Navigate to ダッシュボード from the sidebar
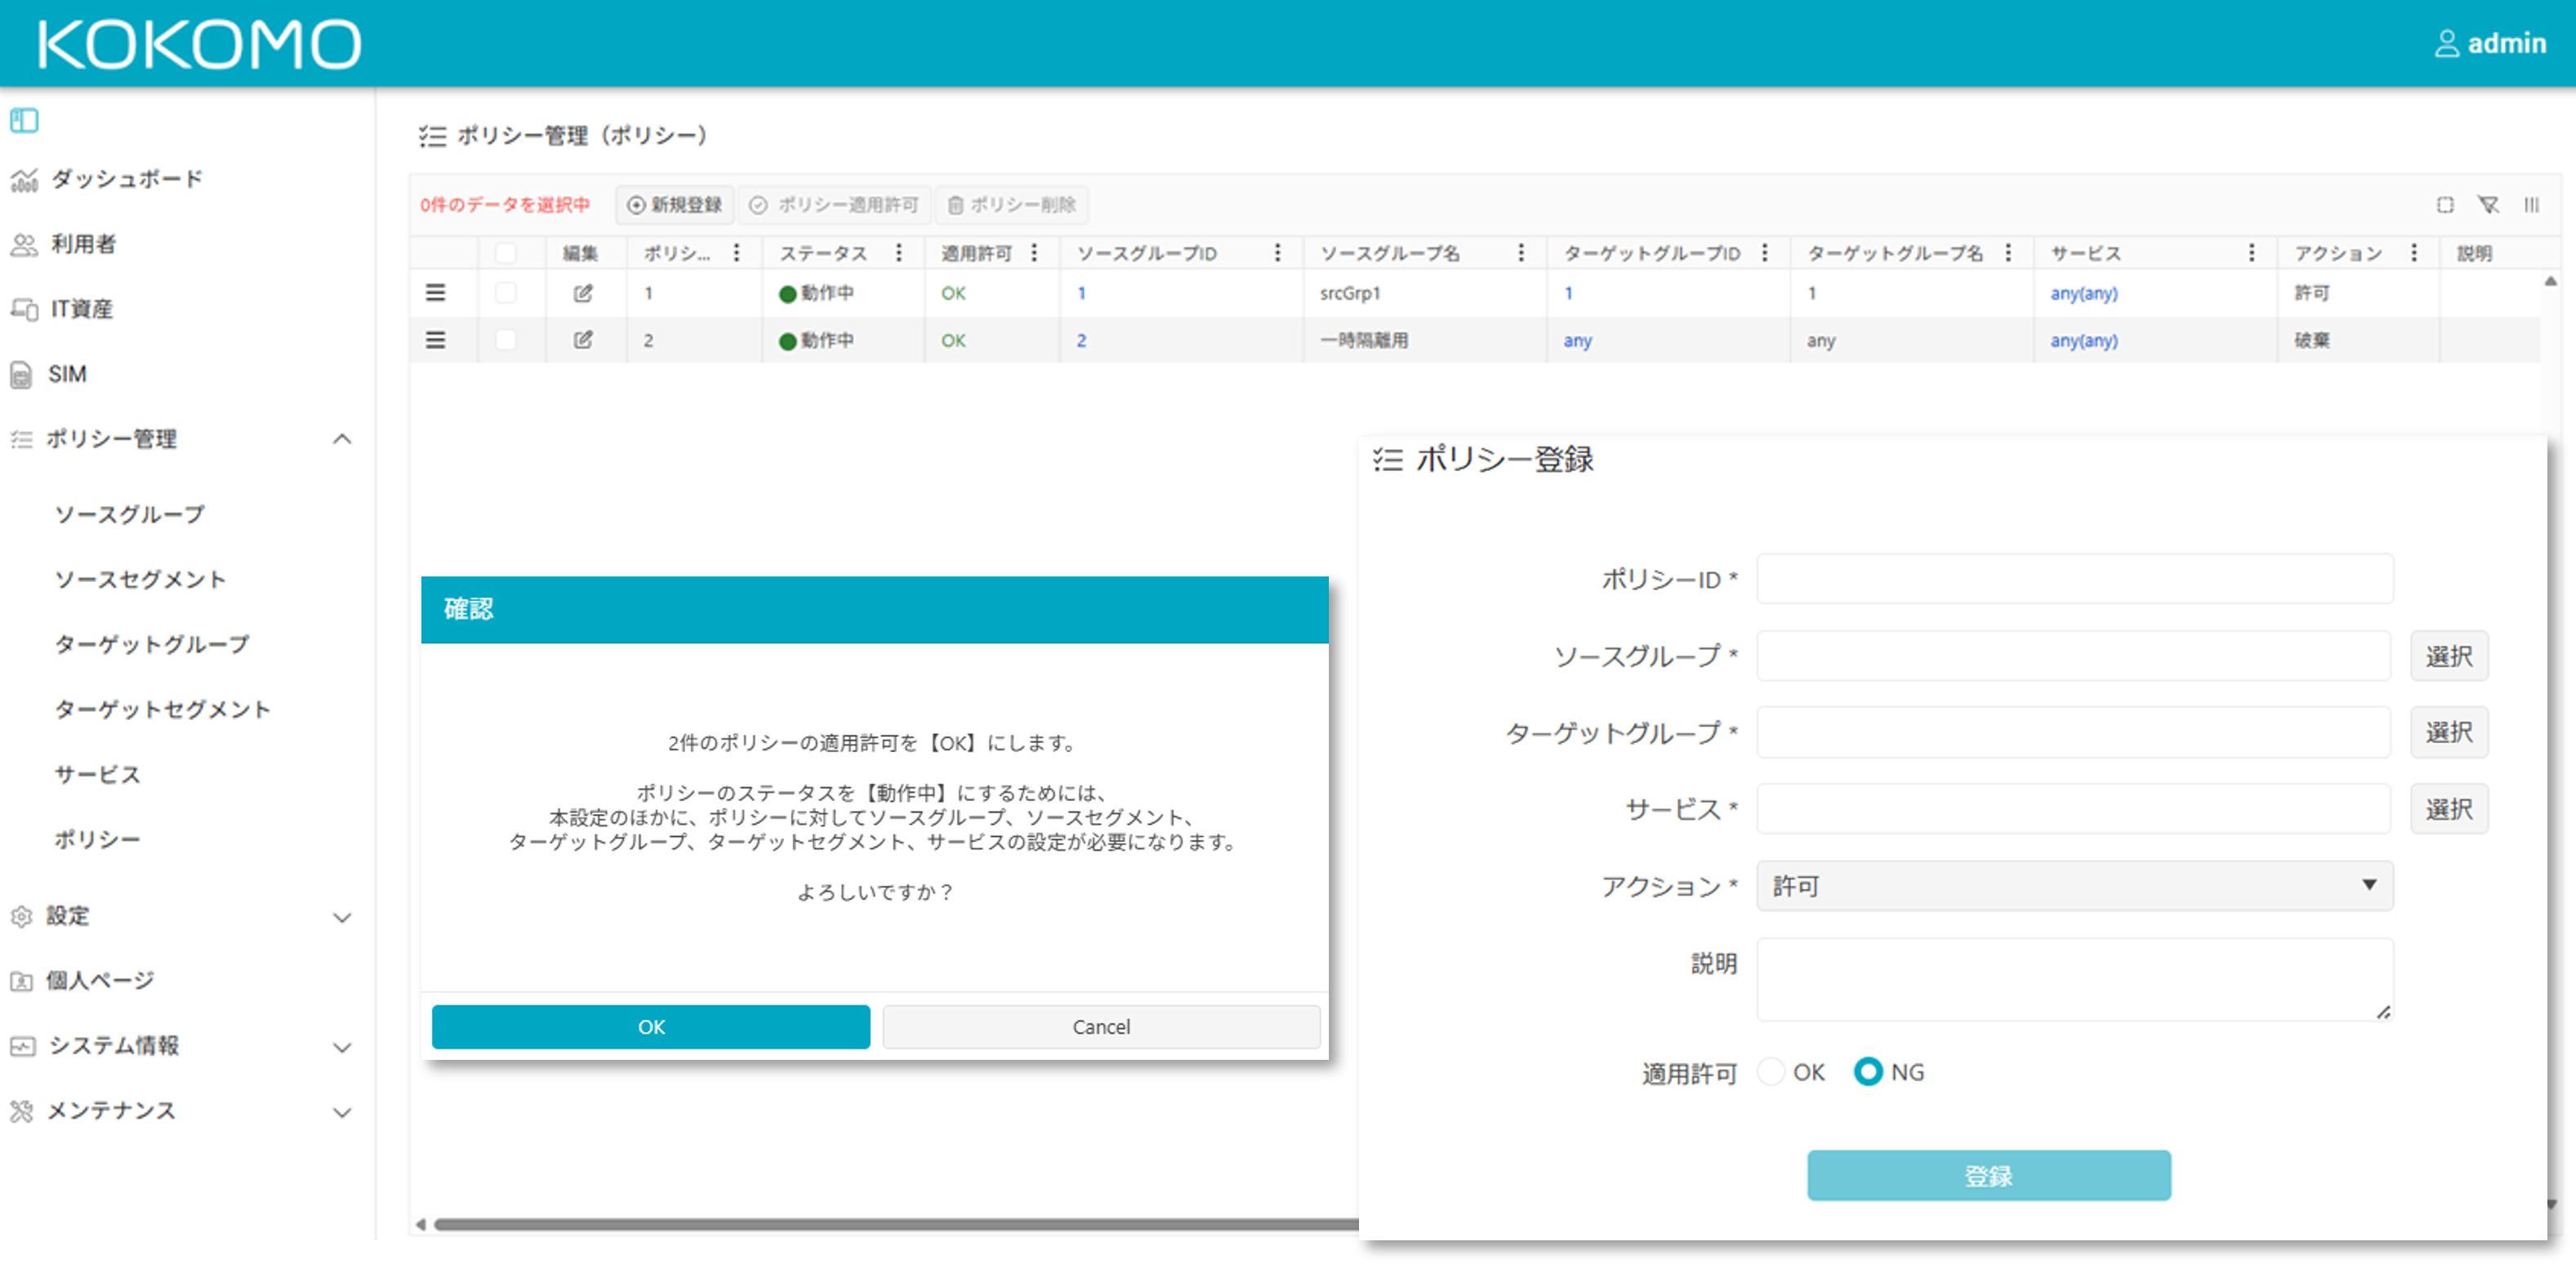The width and height of the screenshot is (2576, 1264). 125,178
